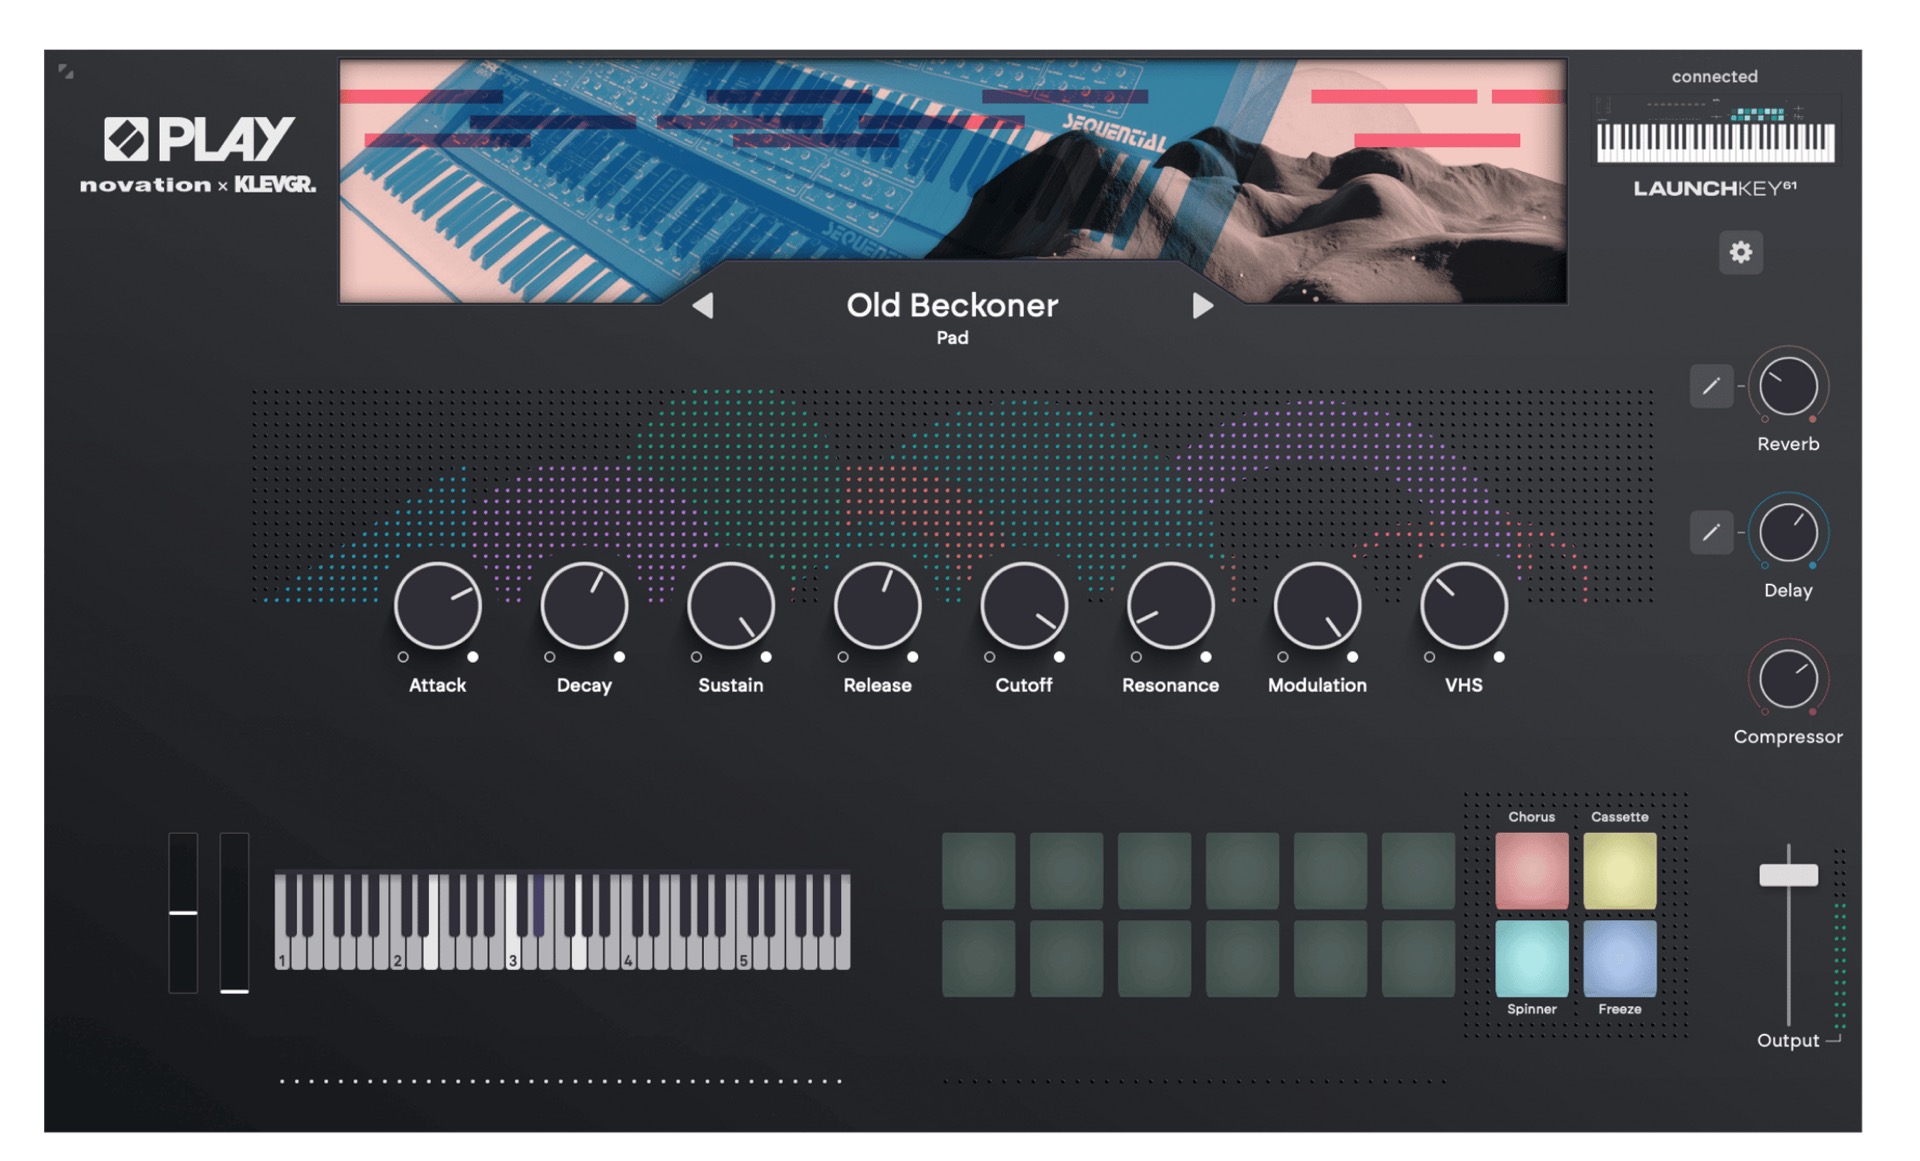
Task: Click the Pad category label
Action: [x=951, y=338]
